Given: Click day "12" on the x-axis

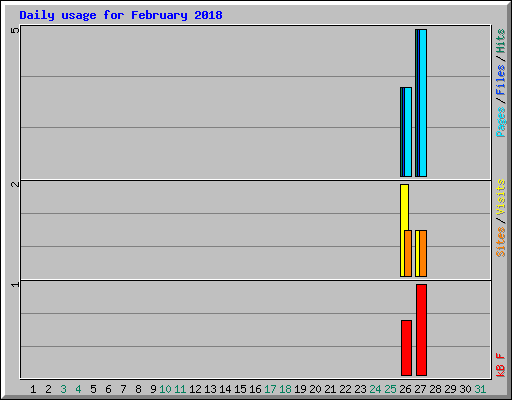Looking at the screenshot, I should [195, 389].
